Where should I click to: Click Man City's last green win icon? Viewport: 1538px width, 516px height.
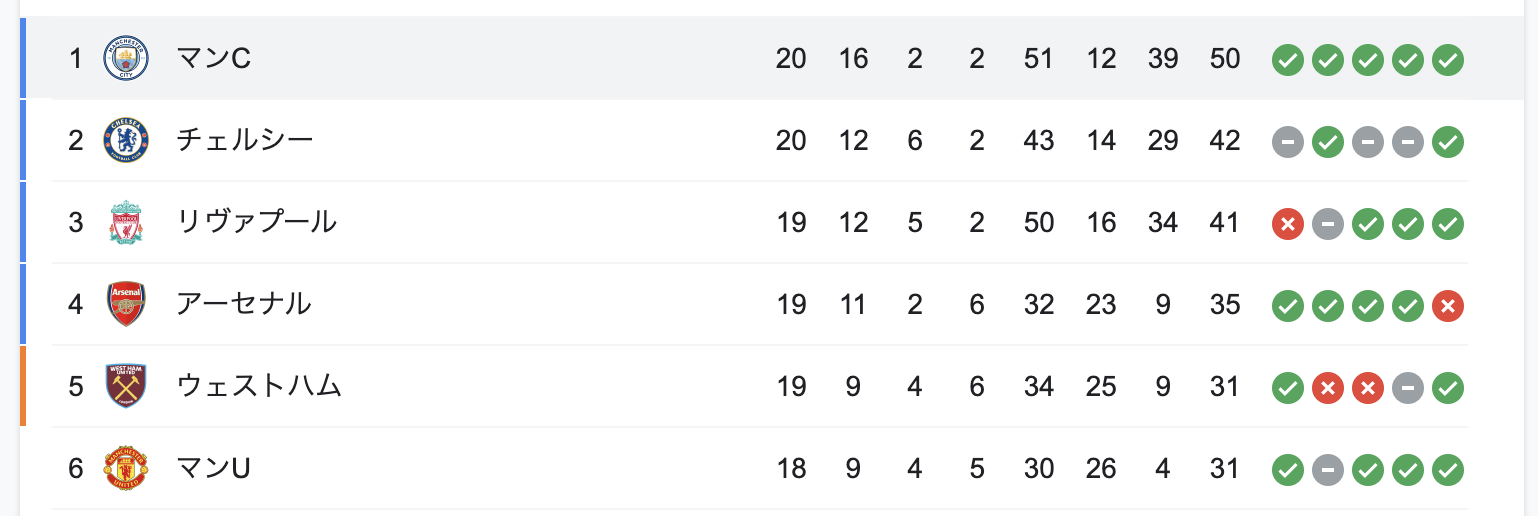tap(1448, 60)
